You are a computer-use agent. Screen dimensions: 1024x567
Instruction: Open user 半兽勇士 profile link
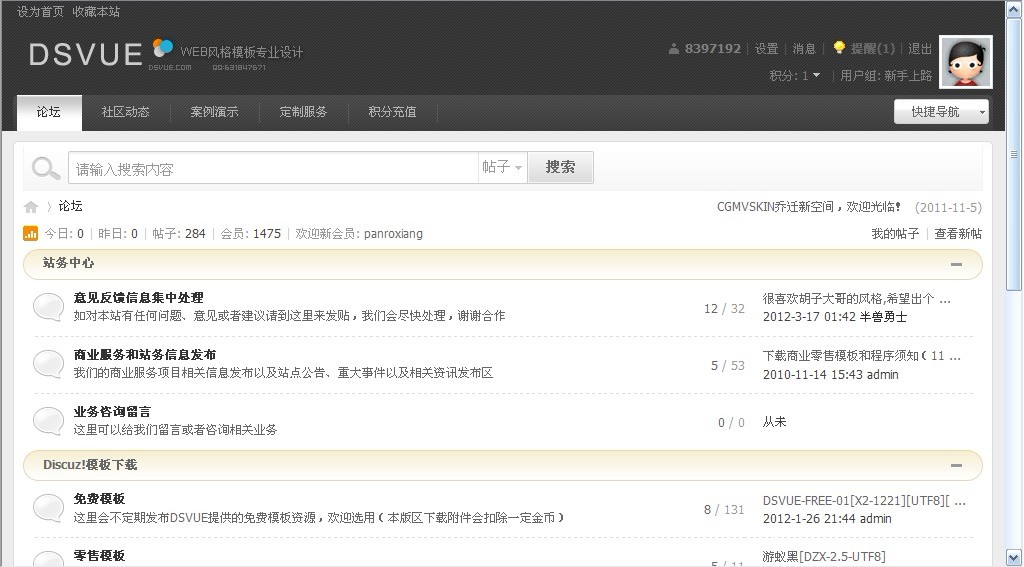click(883, 317)
